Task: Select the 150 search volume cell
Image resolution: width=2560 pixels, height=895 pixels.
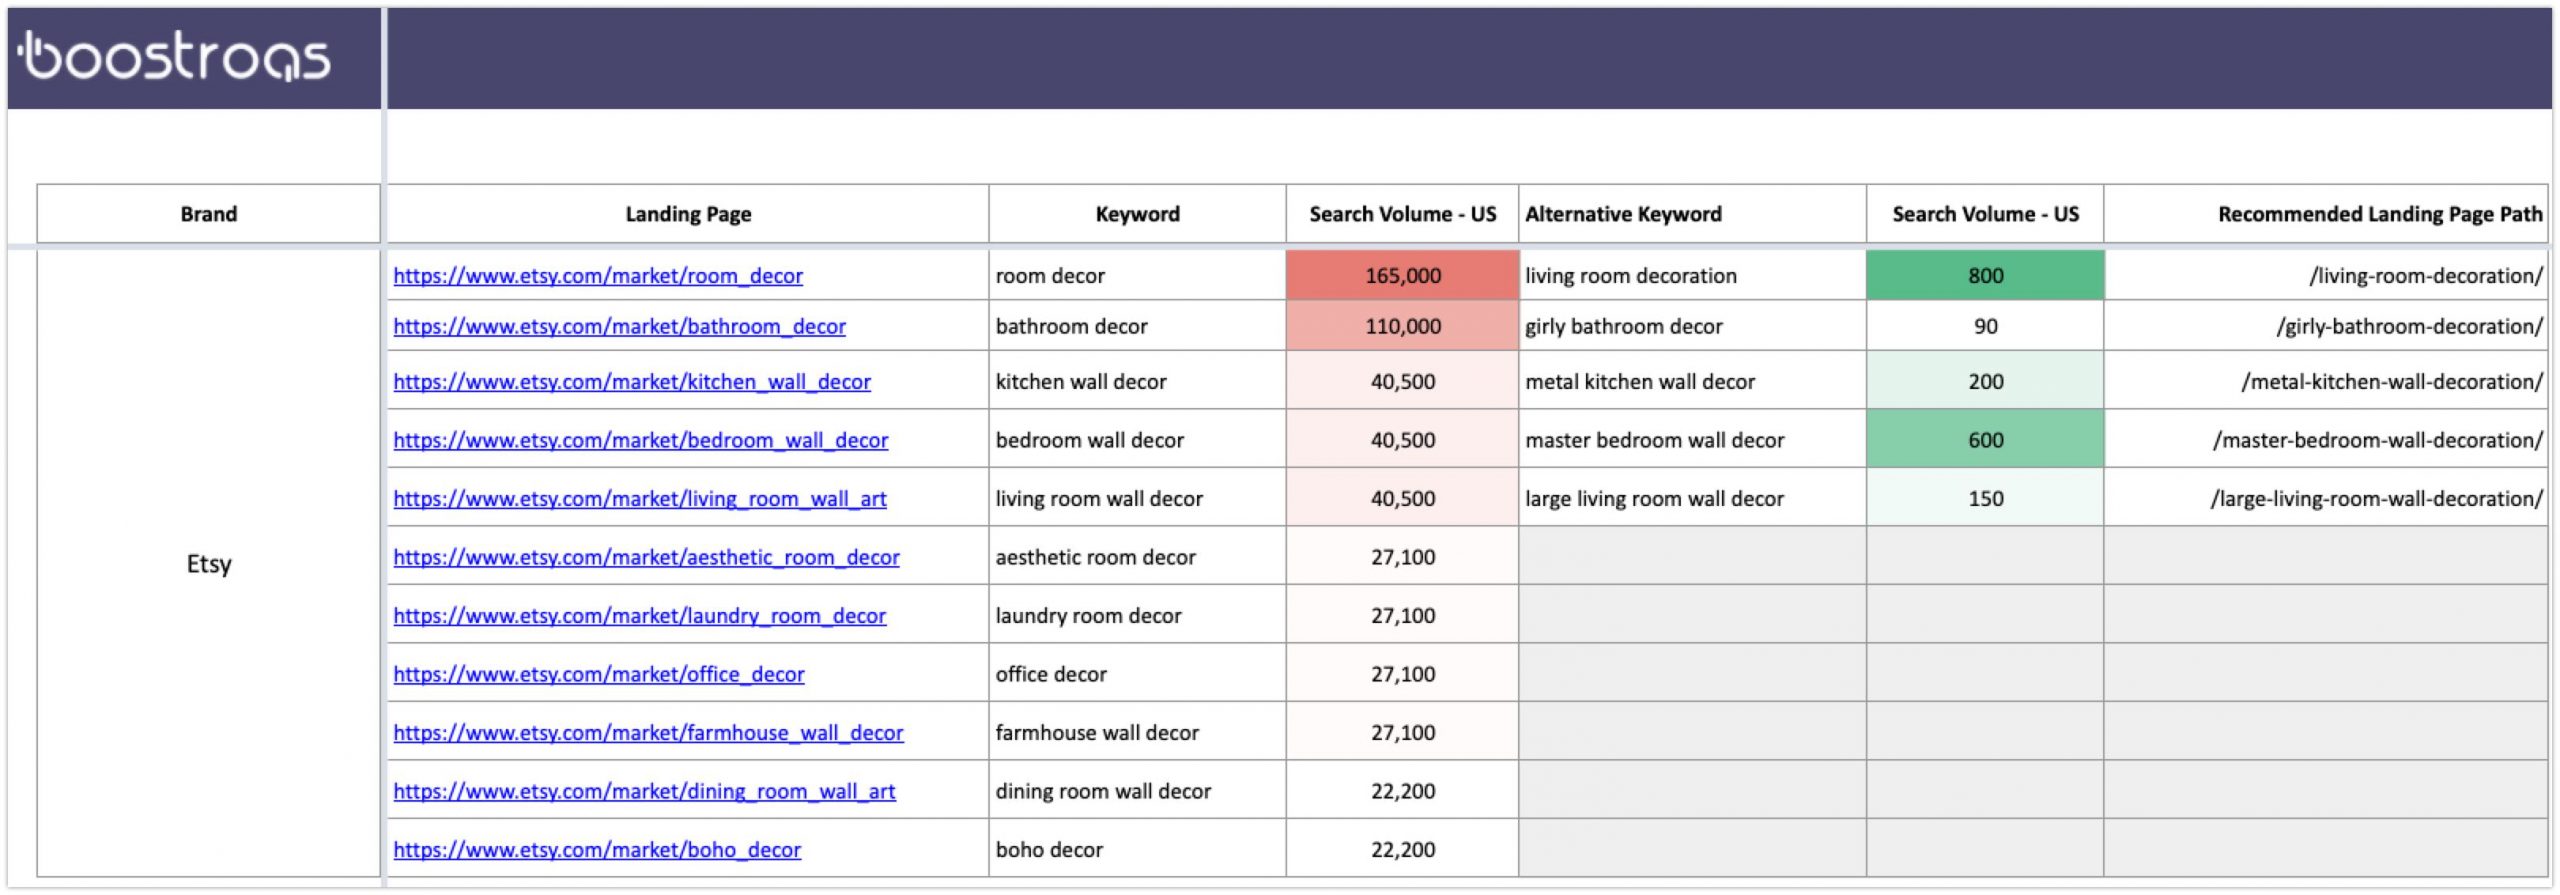Action: tap(1985, 499)
